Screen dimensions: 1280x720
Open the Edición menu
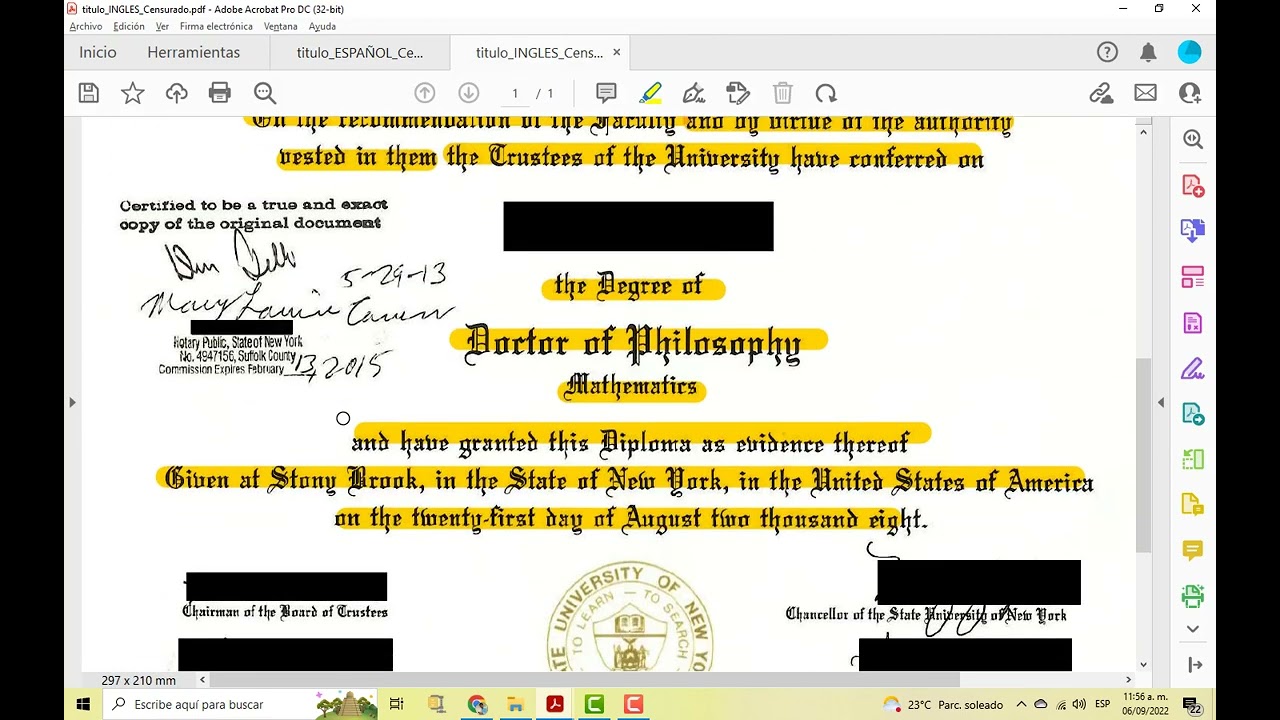[129, 26]
